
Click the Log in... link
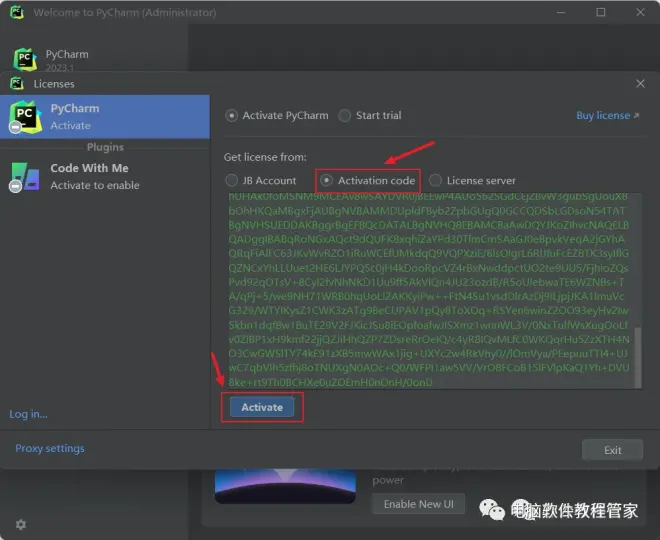point(28,414)
